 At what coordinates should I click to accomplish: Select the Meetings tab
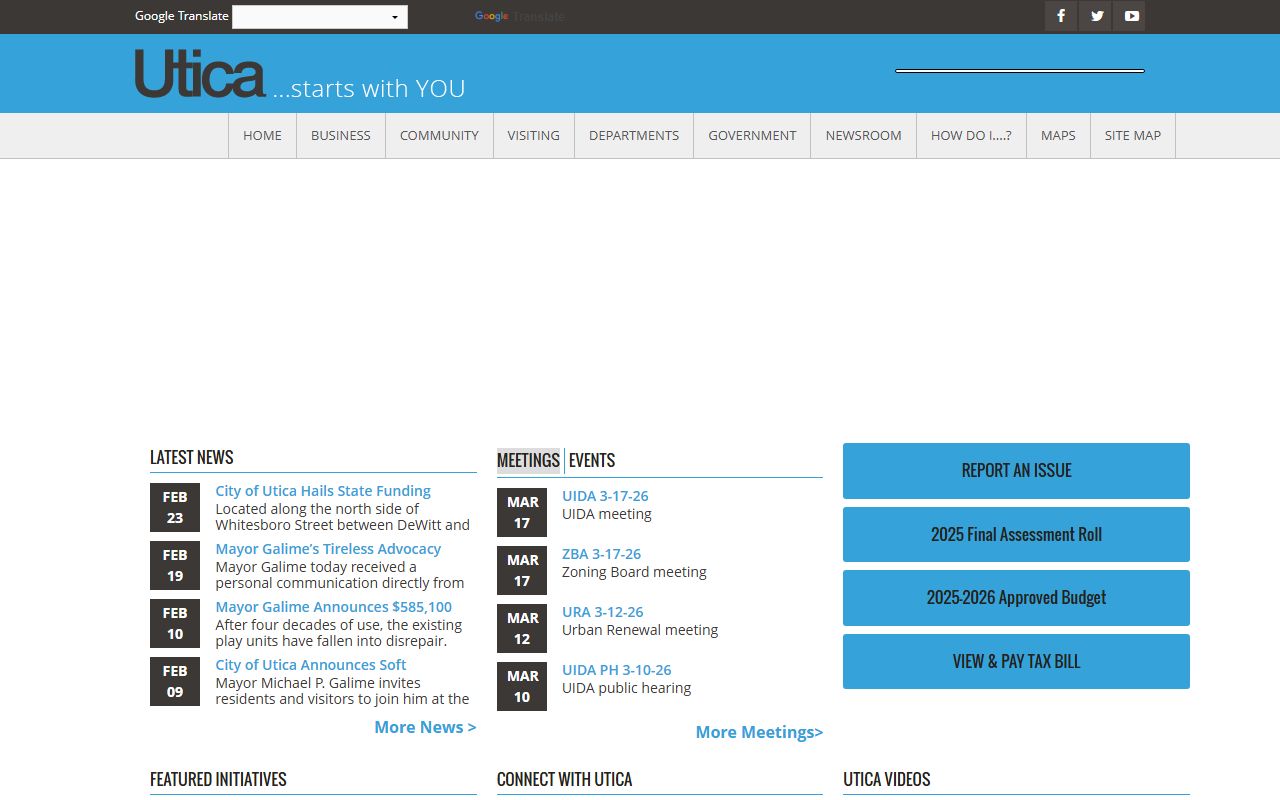(x=528, y=461)
